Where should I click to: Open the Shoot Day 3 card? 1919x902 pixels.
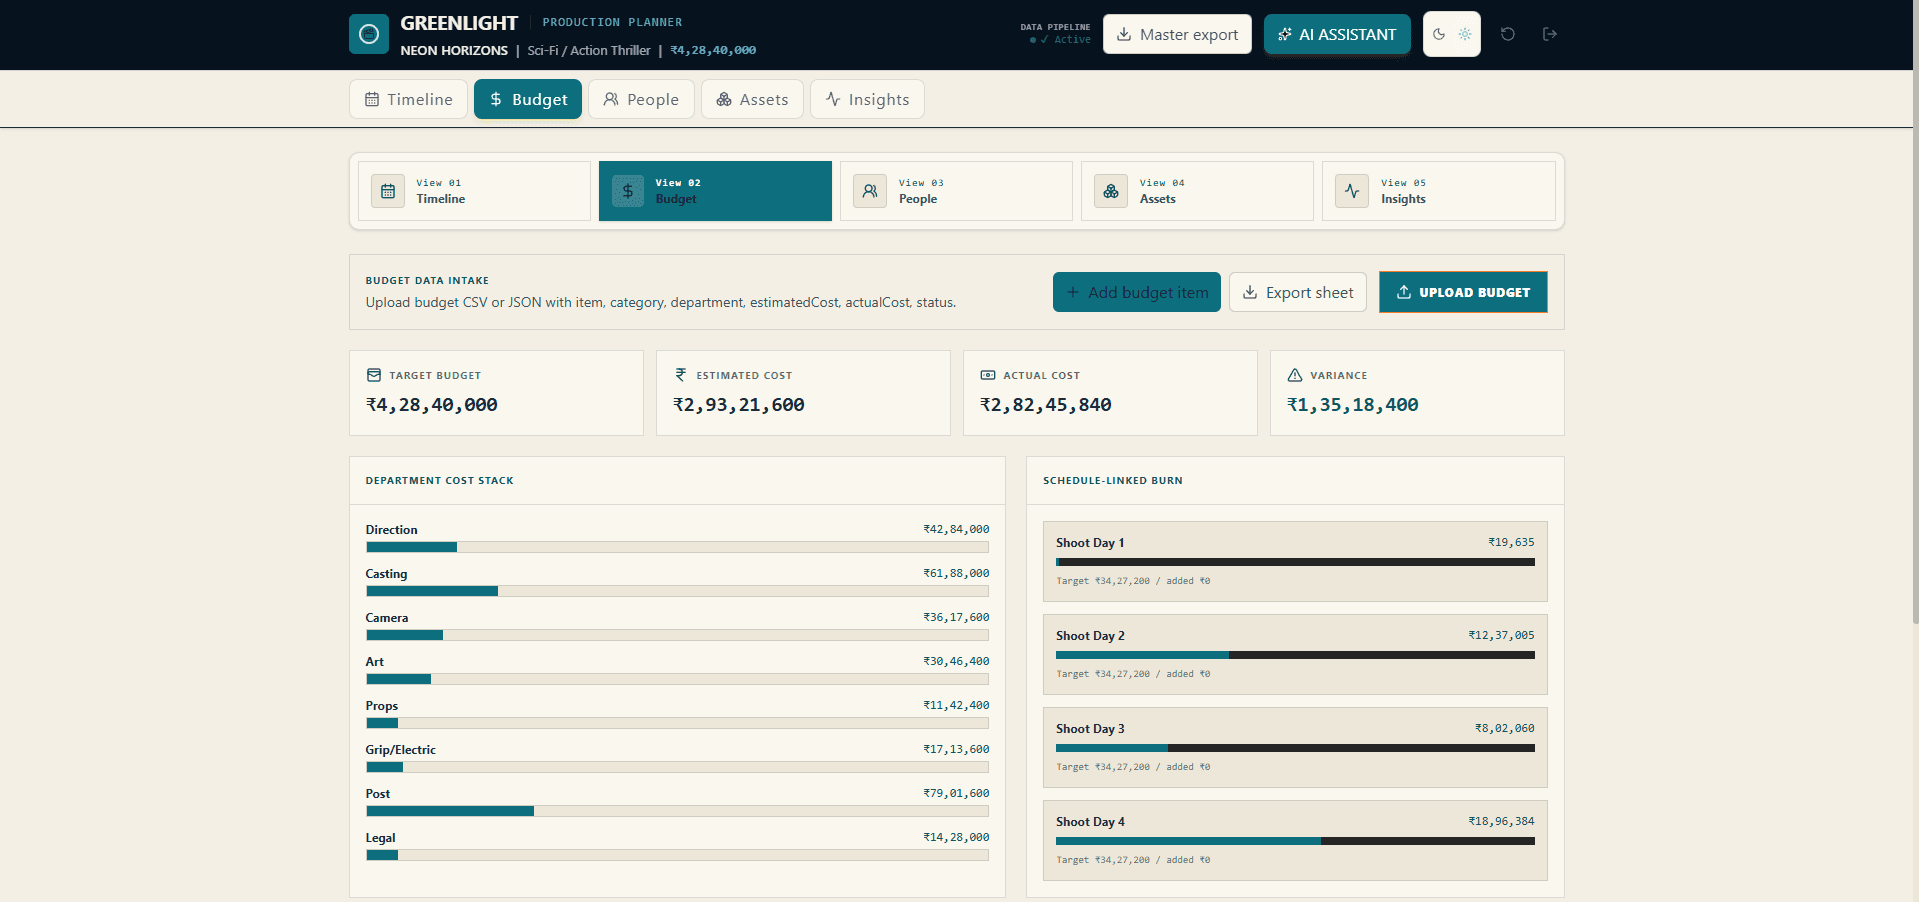point(1295,747)
